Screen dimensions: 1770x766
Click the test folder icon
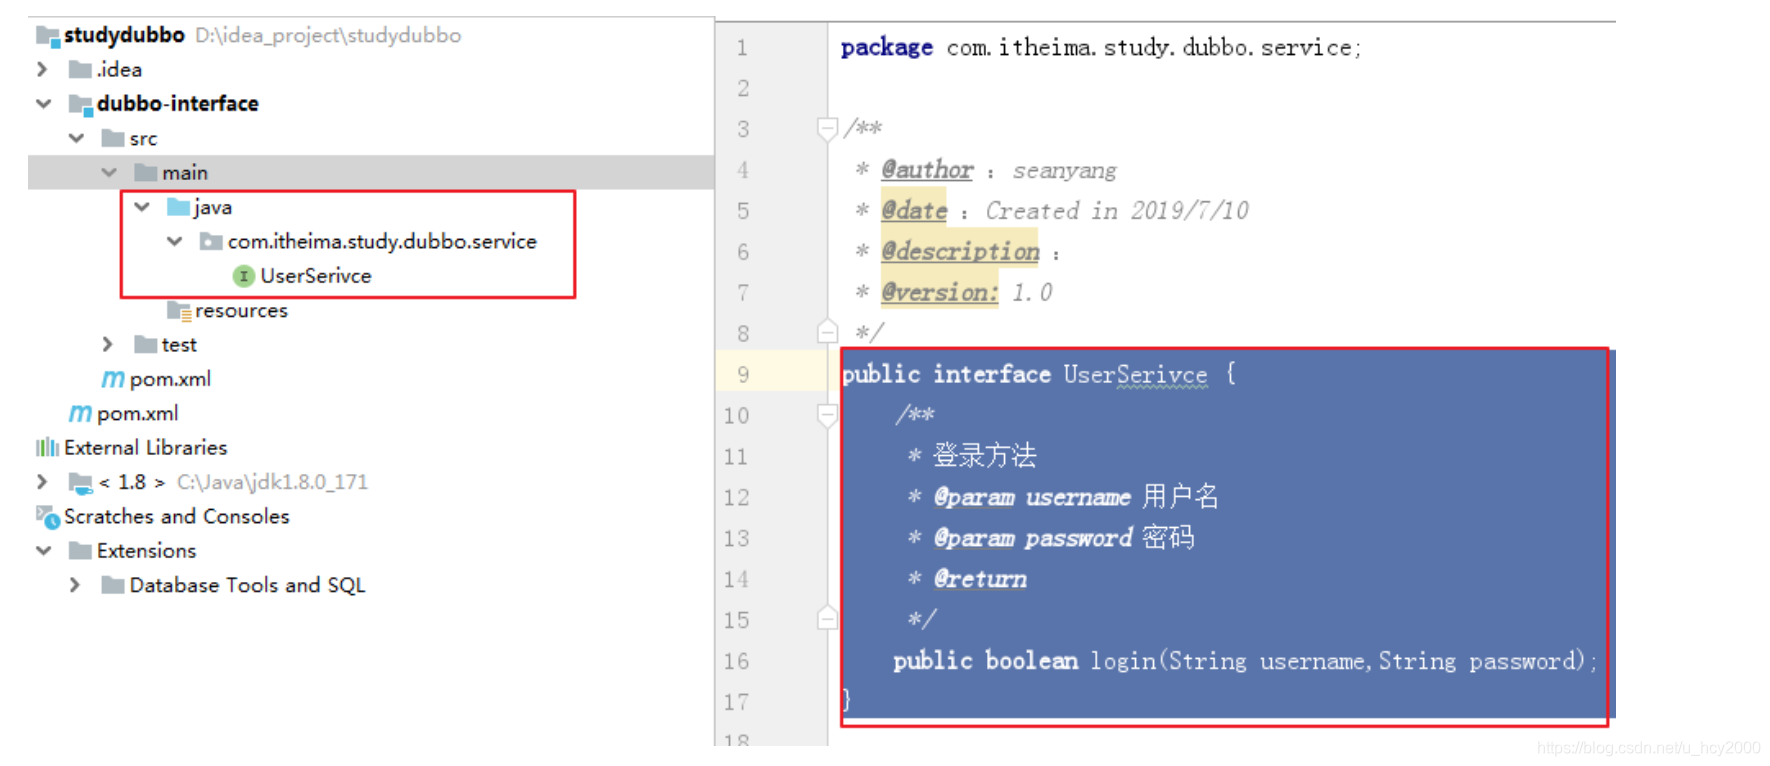click(x=146, y=345)
